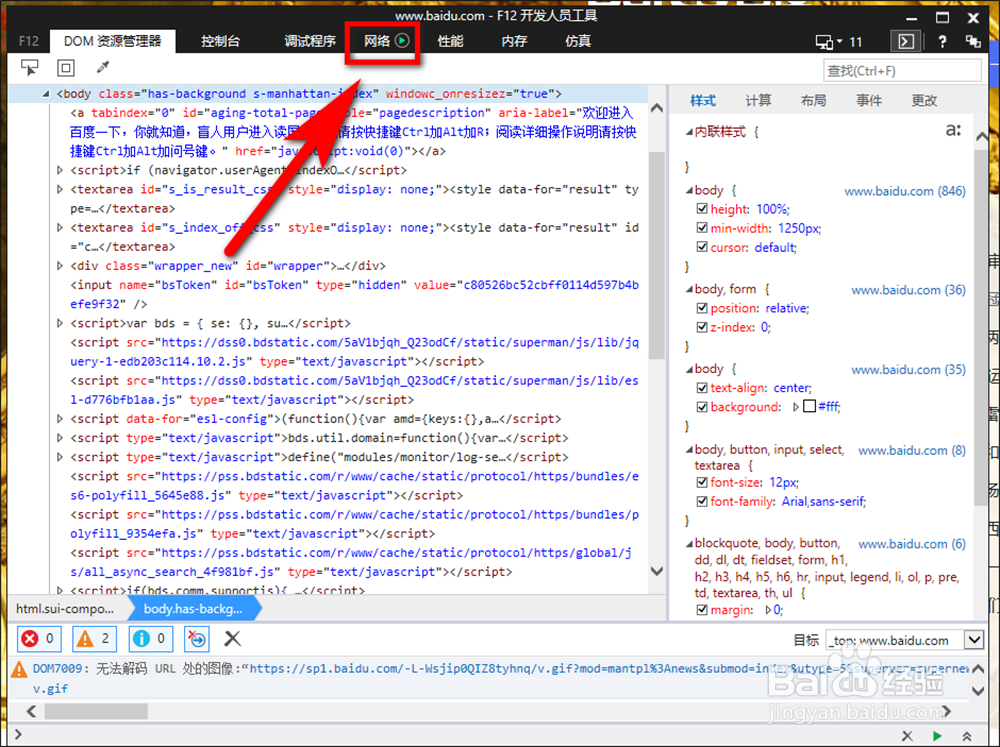Select html.sui-compo... breadcrumb

point(65,609)
